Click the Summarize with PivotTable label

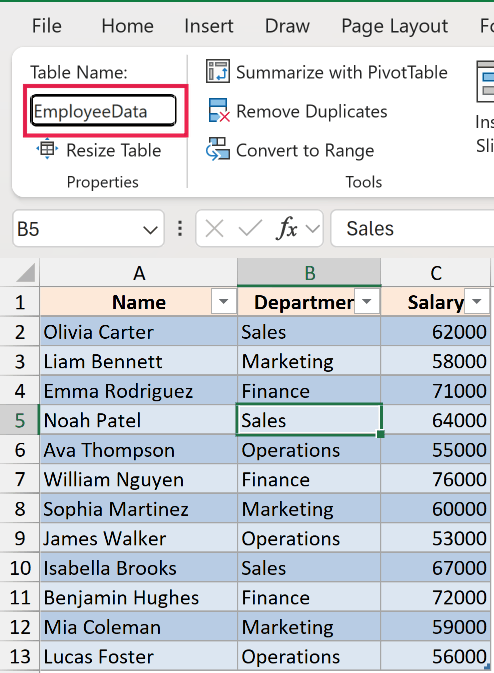[x=342, y=72]
